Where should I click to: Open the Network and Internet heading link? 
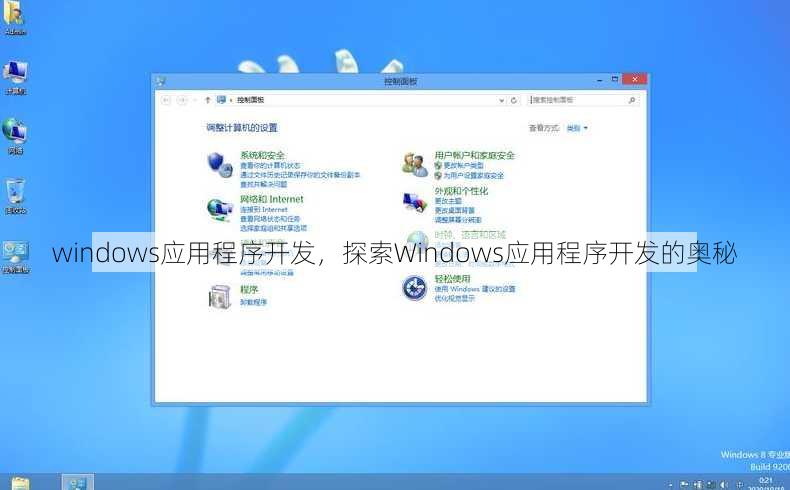[x=272, y=199]
